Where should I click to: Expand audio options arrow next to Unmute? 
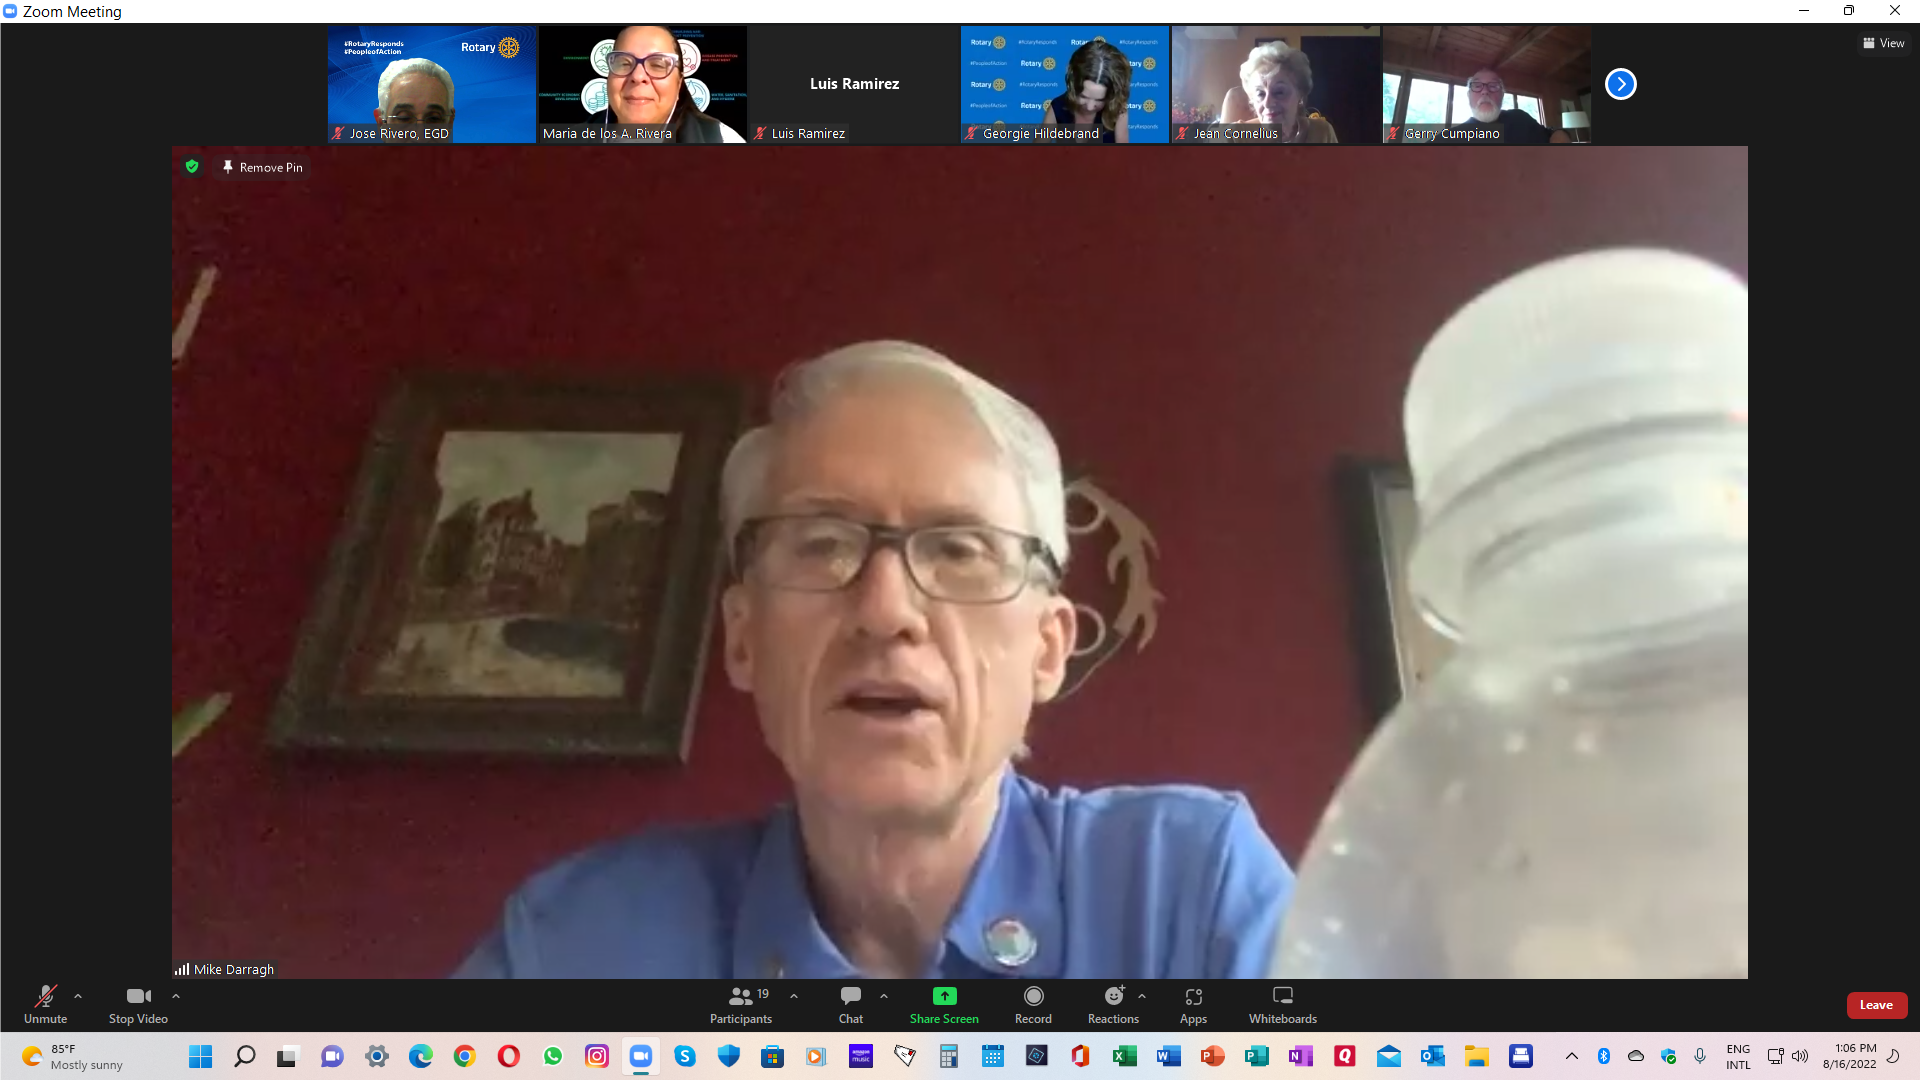78,996
